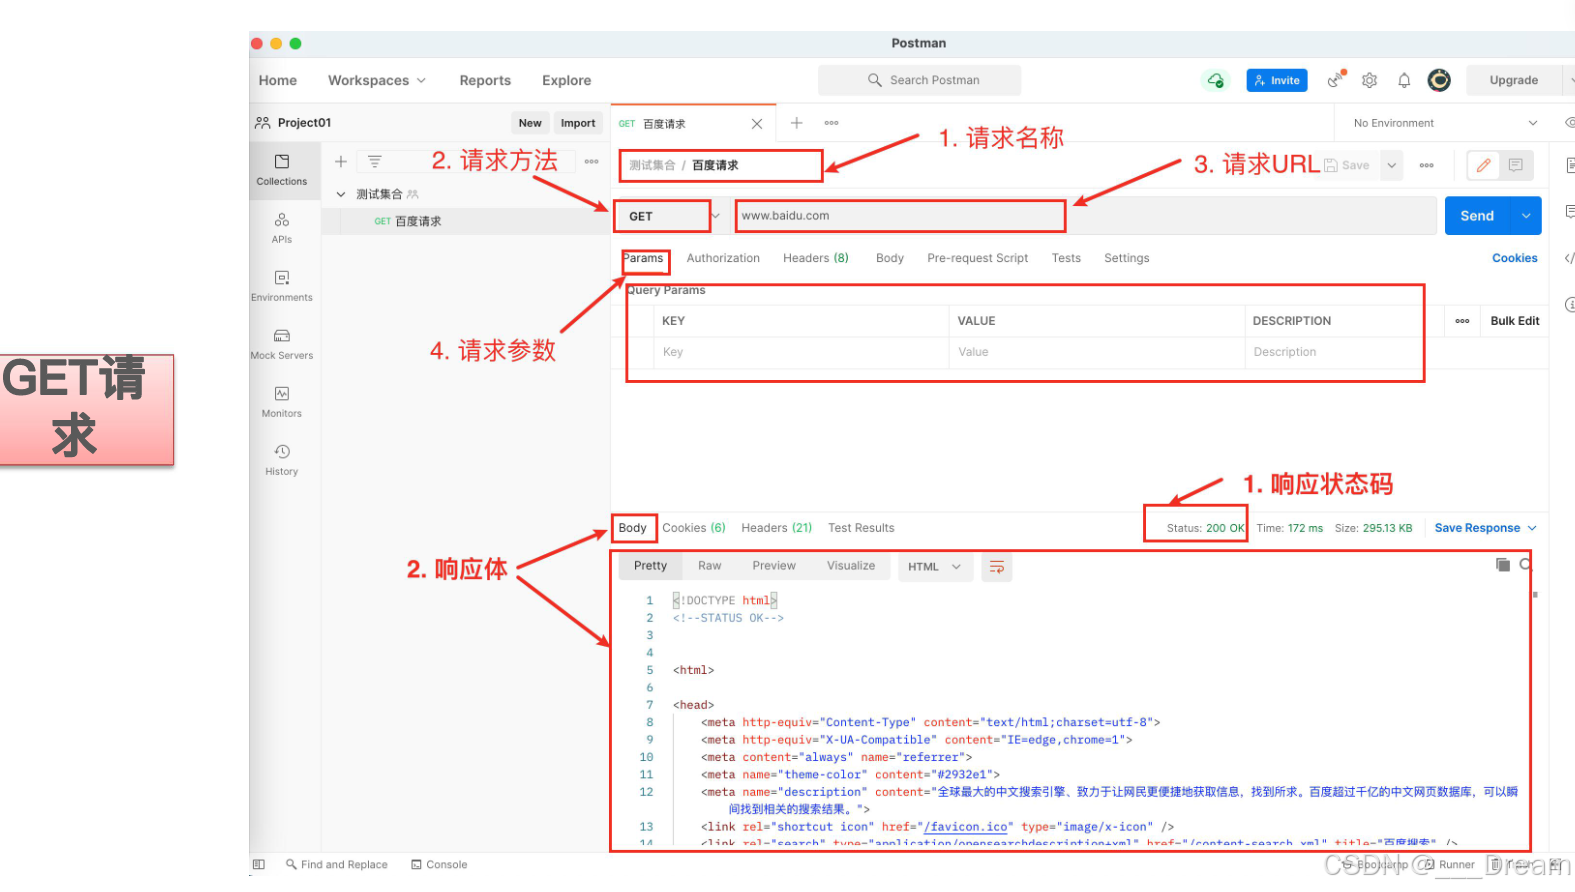Open the Send button arrow dropdown

click(x=1526, y=216)
